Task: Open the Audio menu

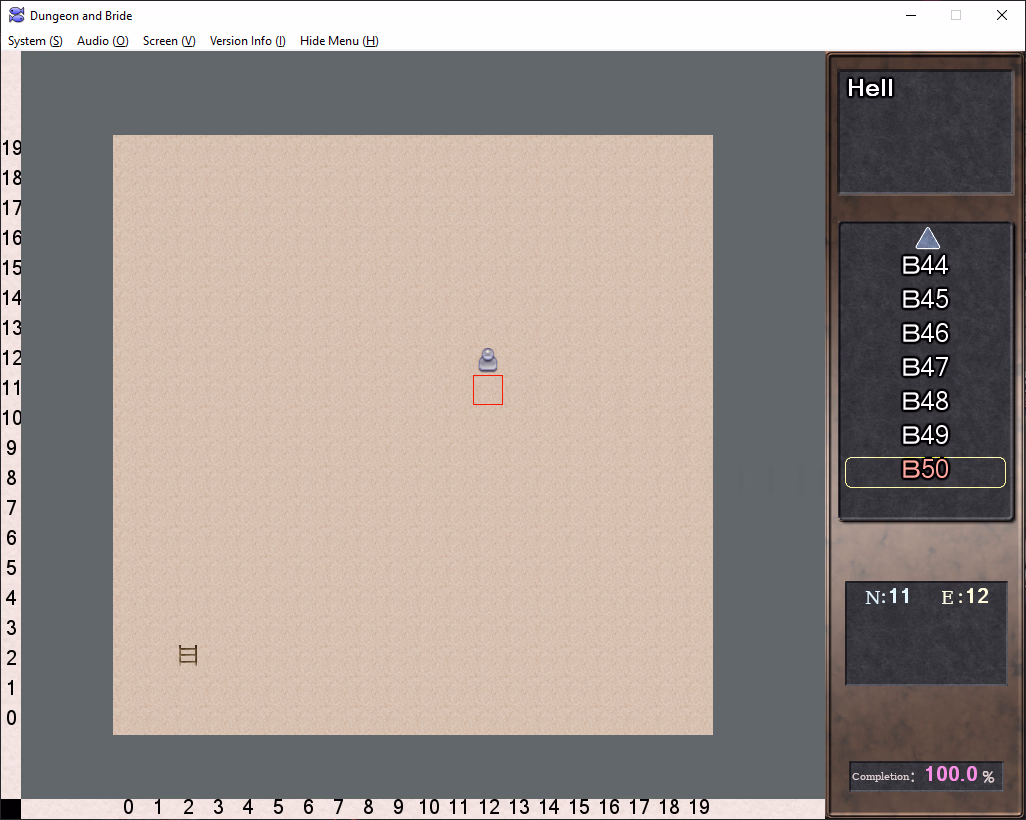Action: (102, 41)
